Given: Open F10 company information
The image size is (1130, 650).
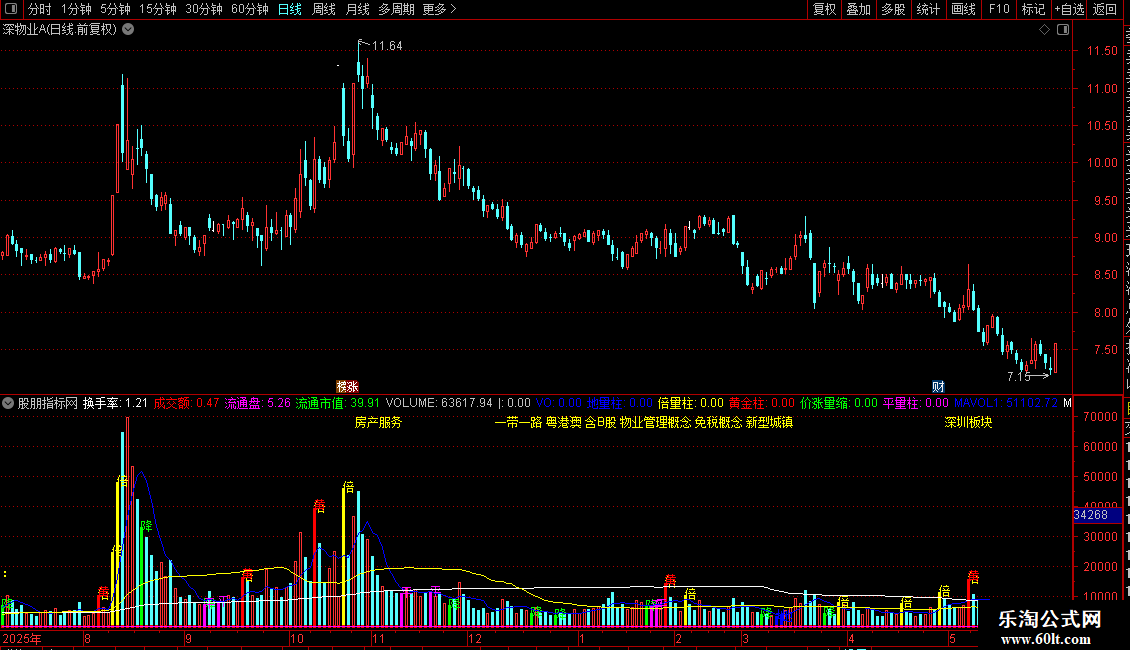Looking at the screenshot, I should (x=999, y=9).
